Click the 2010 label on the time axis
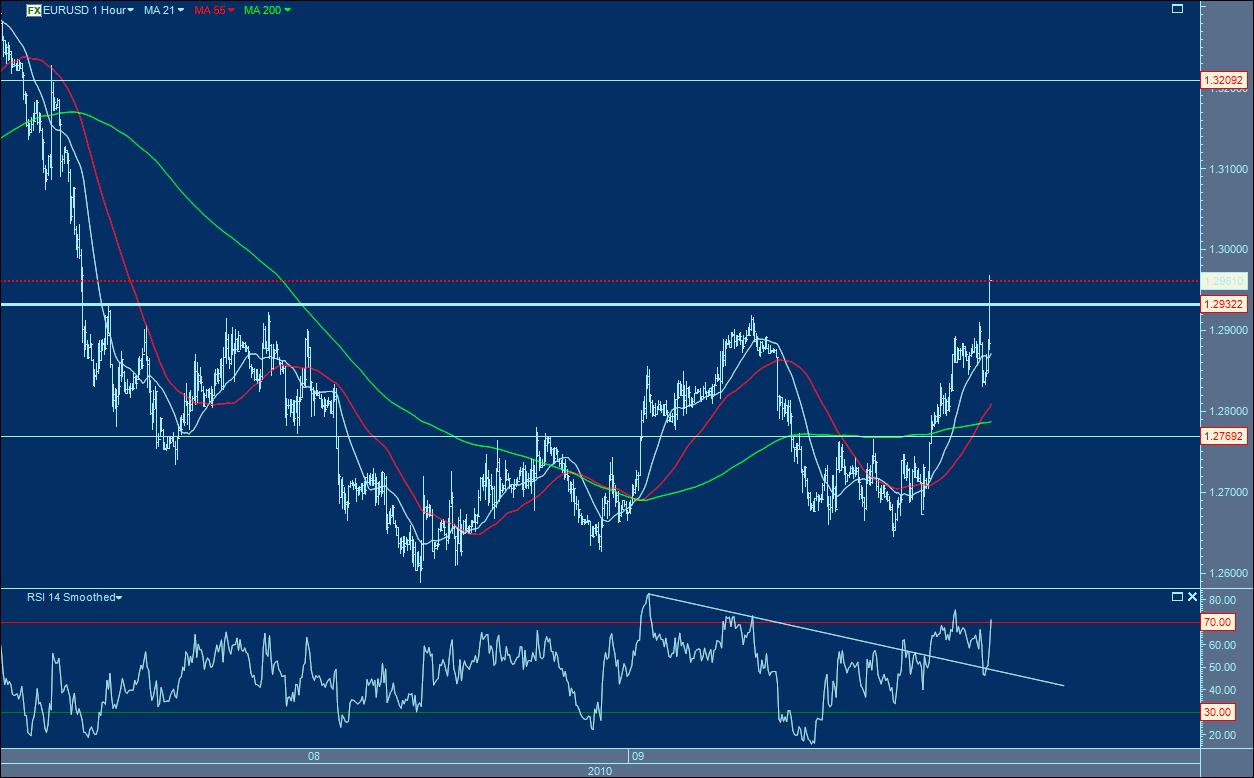 pyautogui.click(x=600, y=771)
